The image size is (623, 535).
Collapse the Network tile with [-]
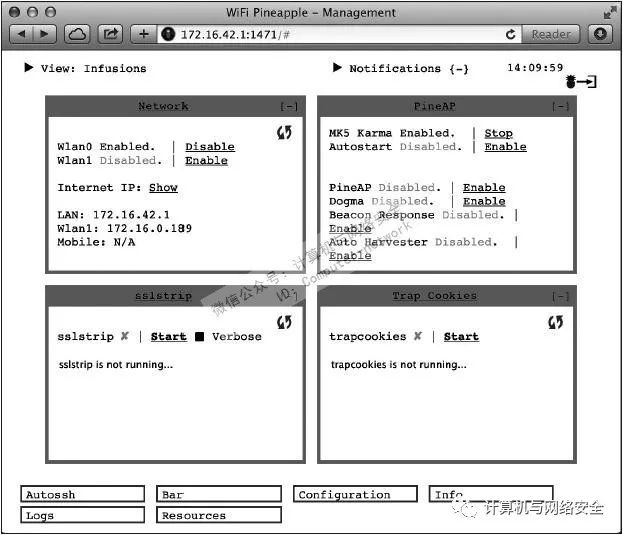(289, 106)
